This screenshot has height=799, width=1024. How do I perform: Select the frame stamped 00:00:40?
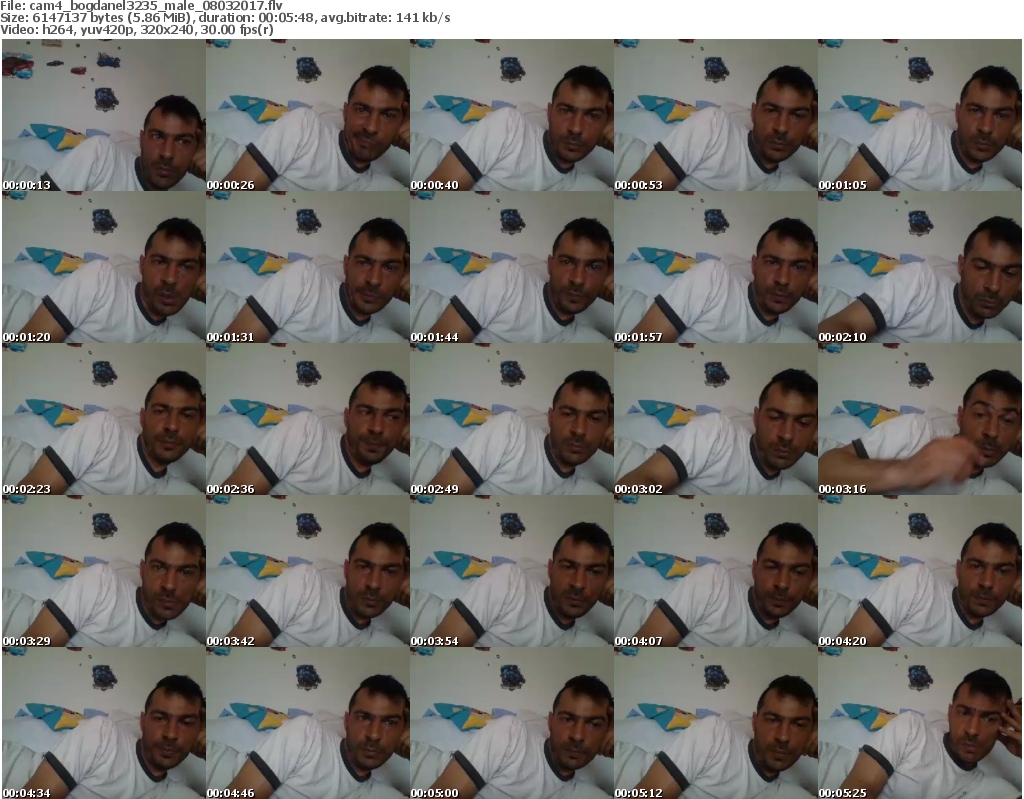tap(511, 115)
